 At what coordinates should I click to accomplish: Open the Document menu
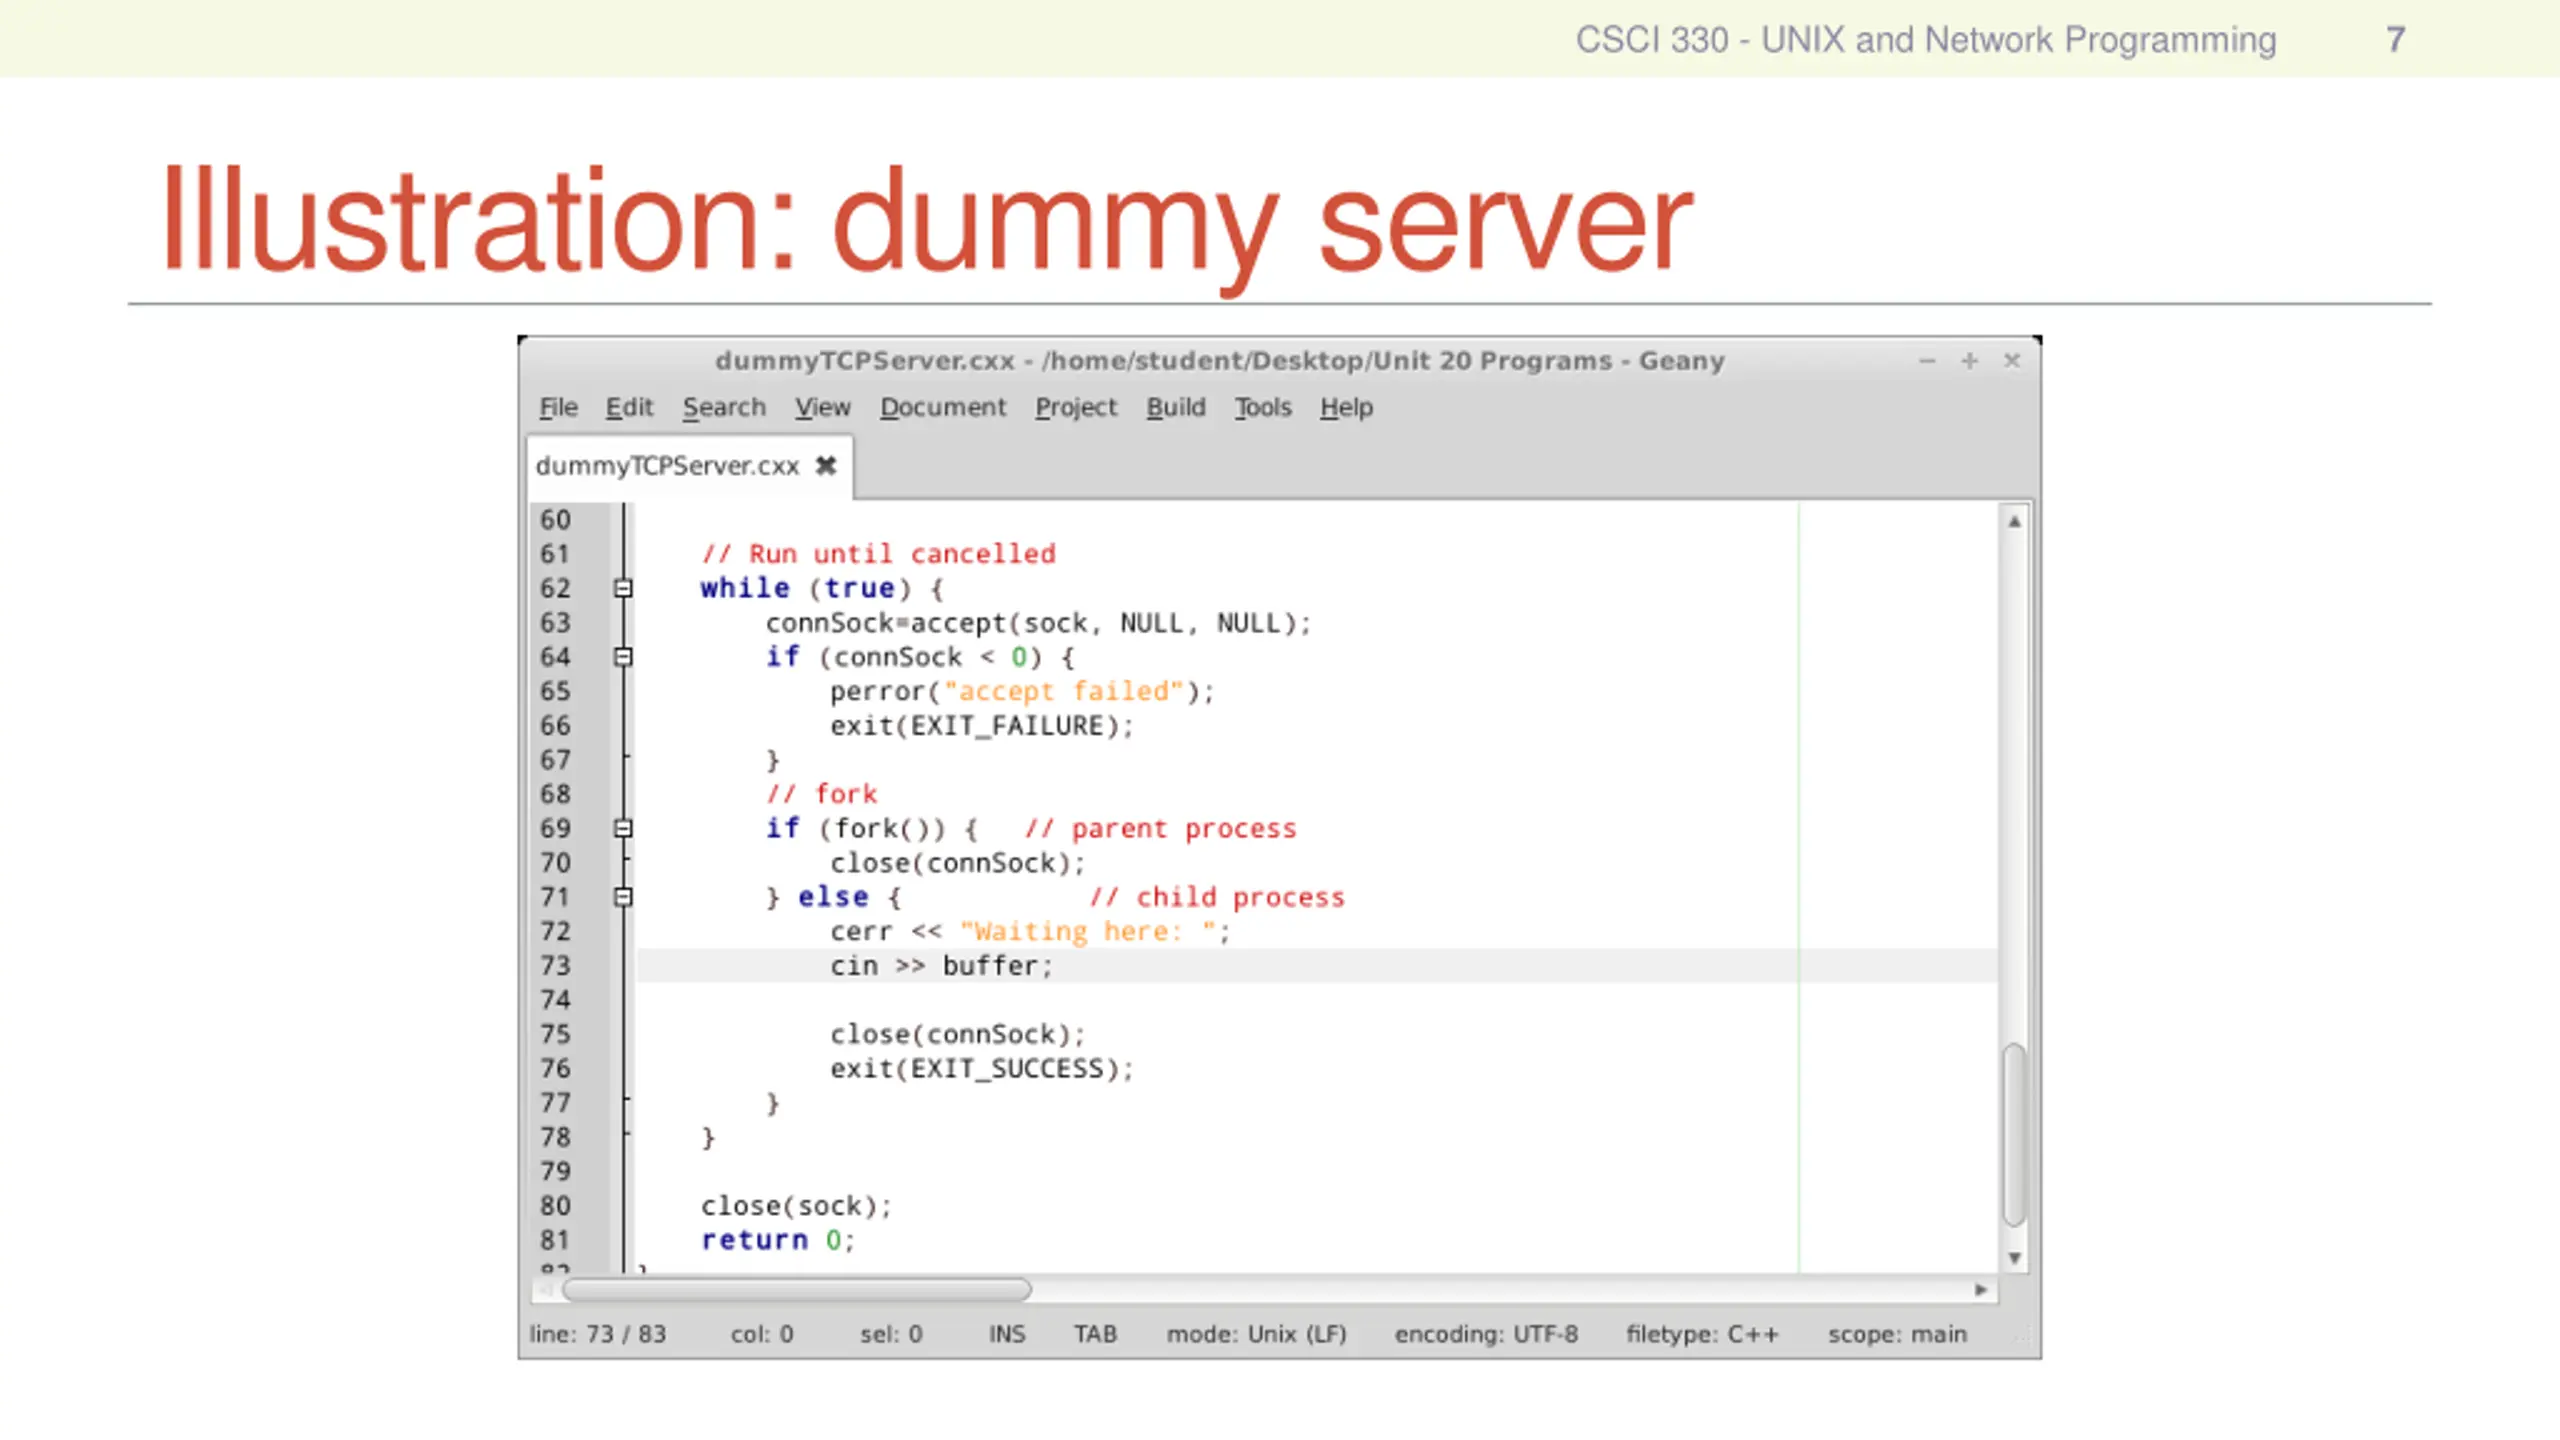942,408
